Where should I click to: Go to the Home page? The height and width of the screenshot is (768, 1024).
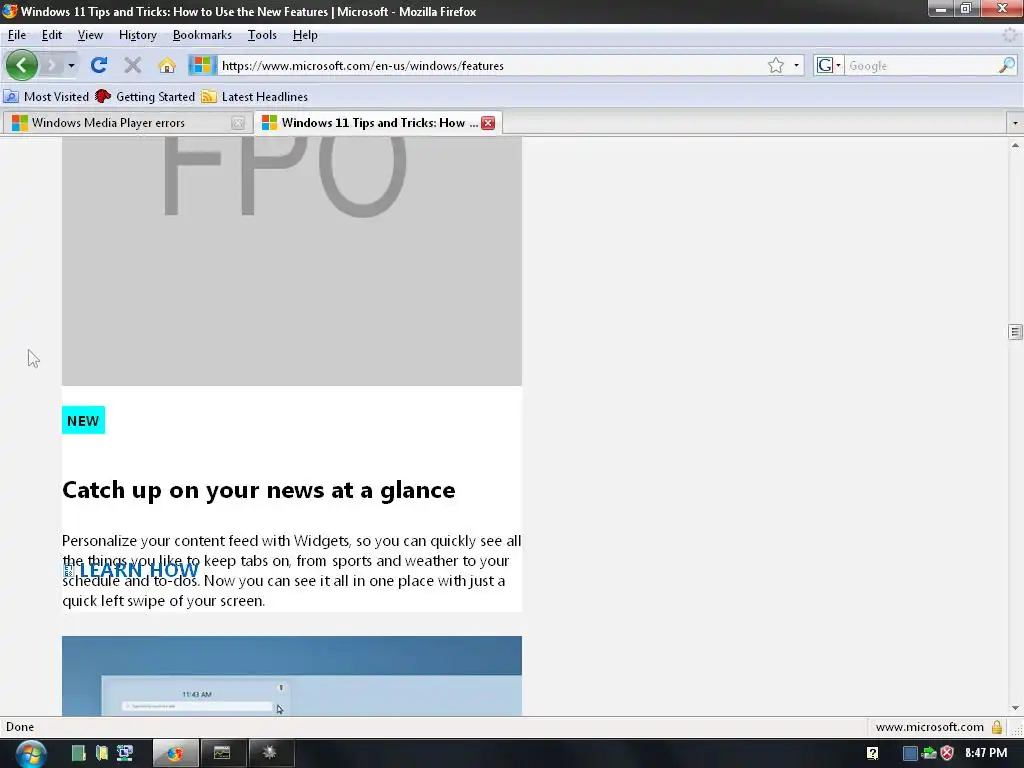point(167,65)
